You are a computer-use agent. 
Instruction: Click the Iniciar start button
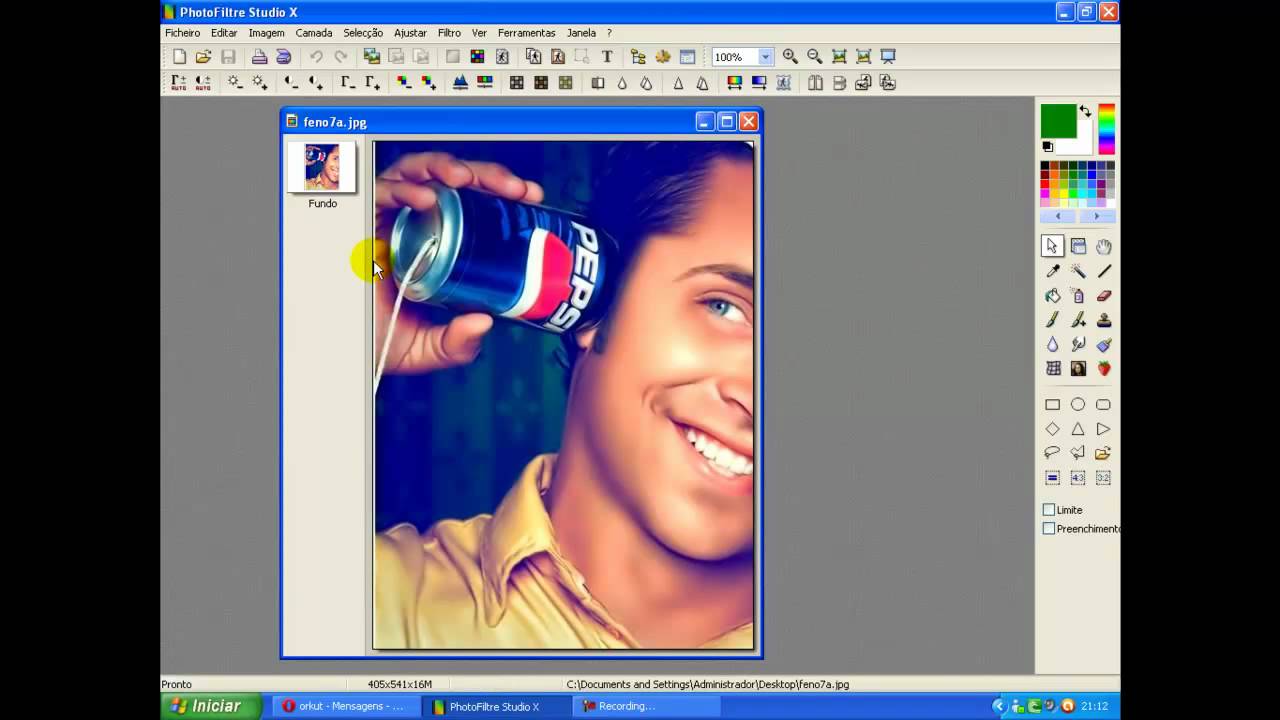pos(211,706)
